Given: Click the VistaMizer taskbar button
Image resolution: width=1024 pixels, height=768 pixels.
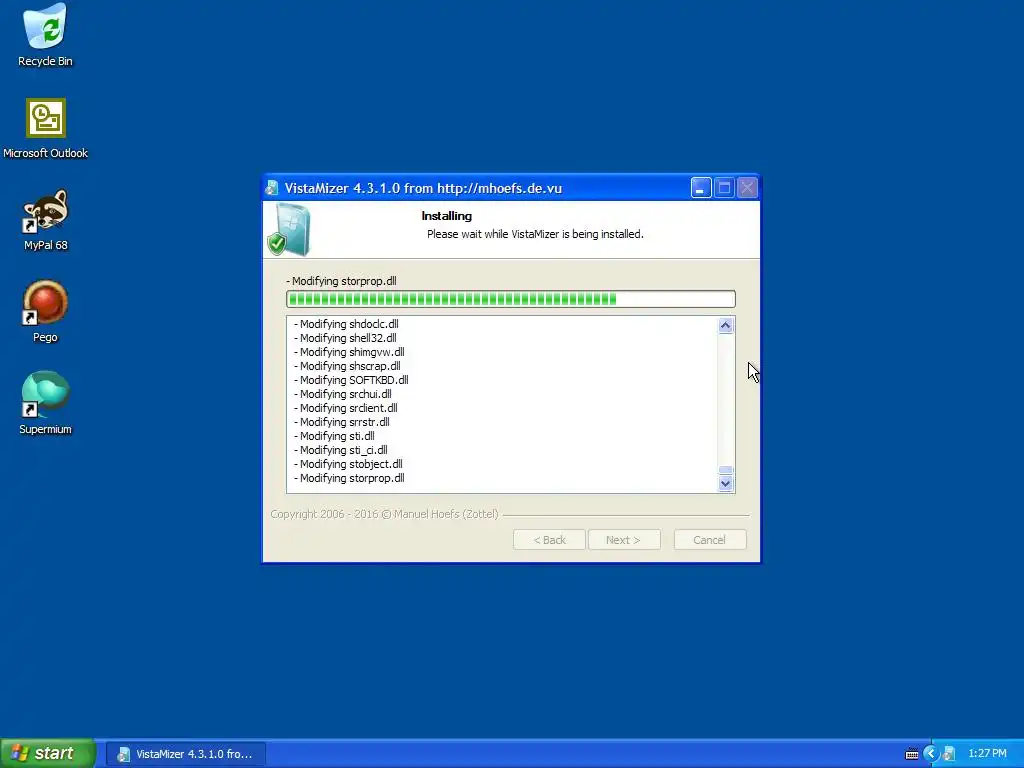Looking at the screenshot, I should point(185,754).
